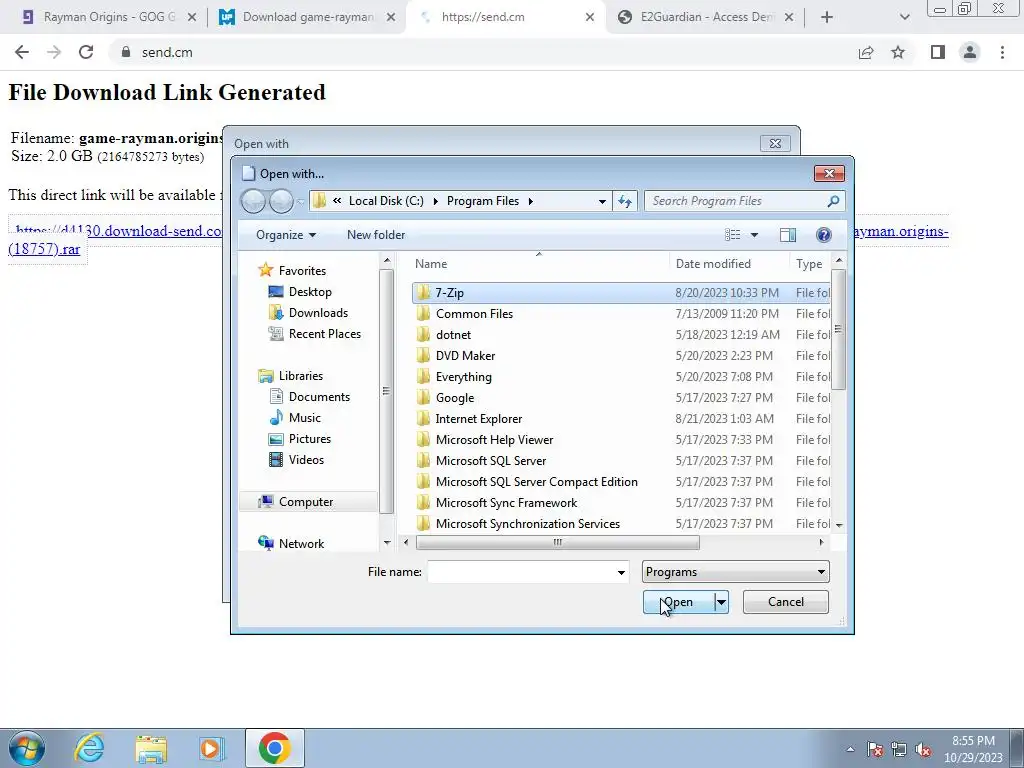Open Windows Media Player from taskbar
Image resolution: width=1024 pixels, height=768 pixels.
211,748
